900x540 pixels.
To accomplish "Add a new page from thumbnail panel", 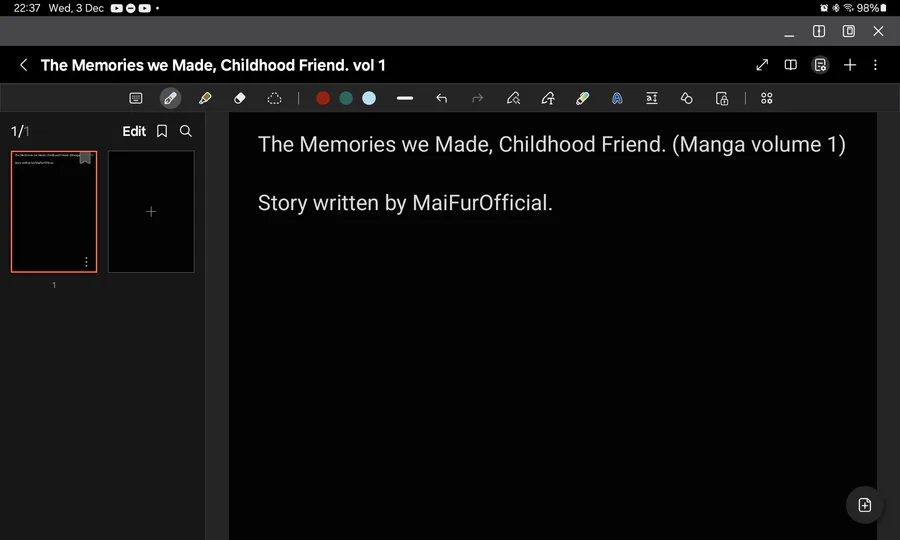I will [151, 212].
